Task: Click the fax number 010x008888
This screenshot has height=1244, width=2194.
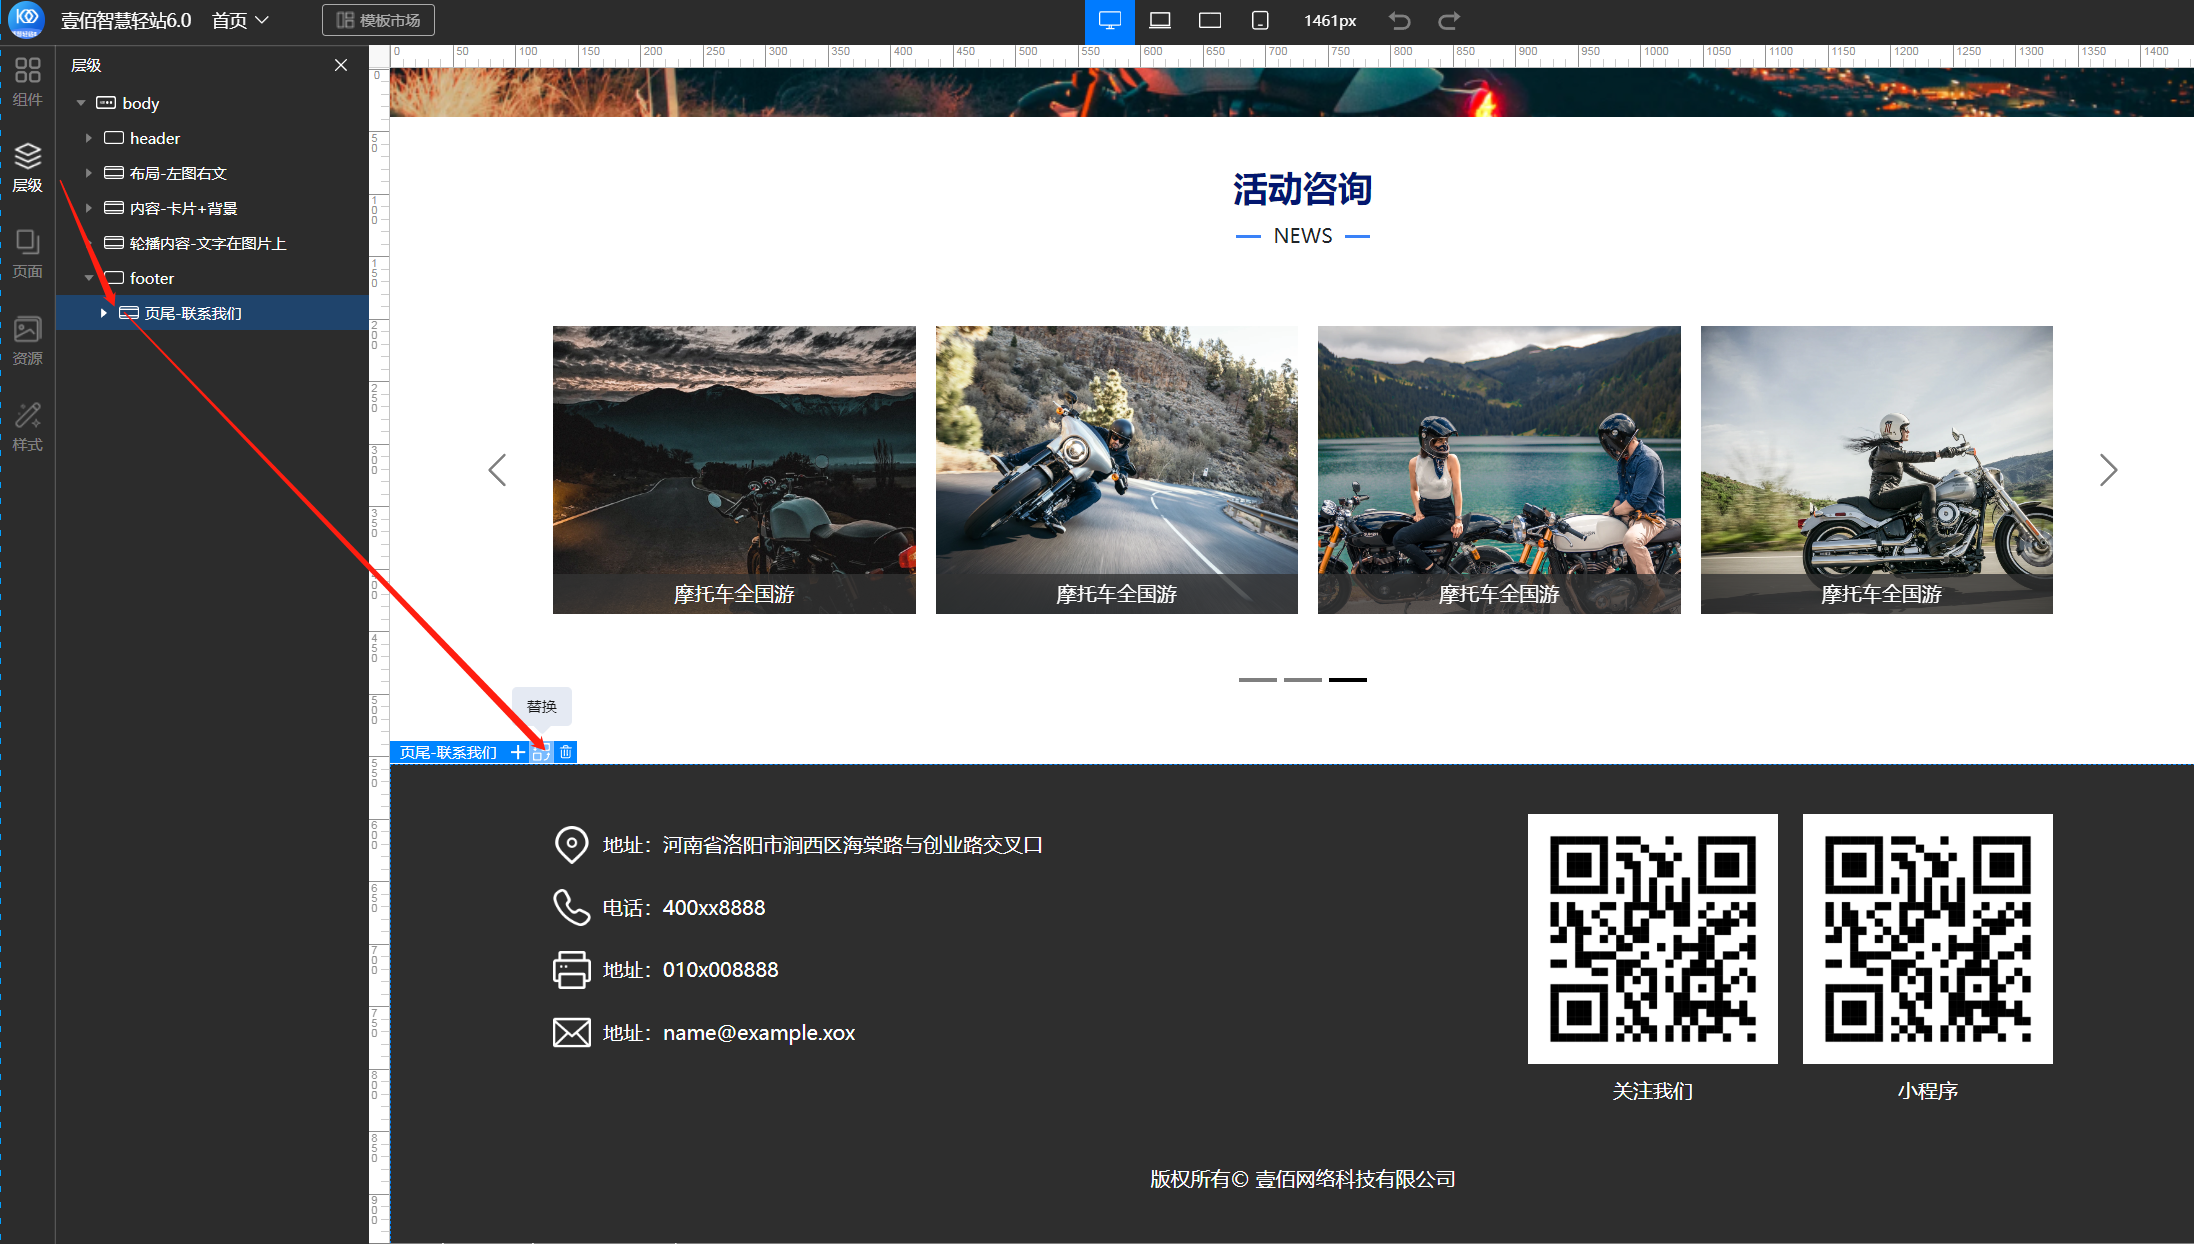Action: (x=721, y=970)
